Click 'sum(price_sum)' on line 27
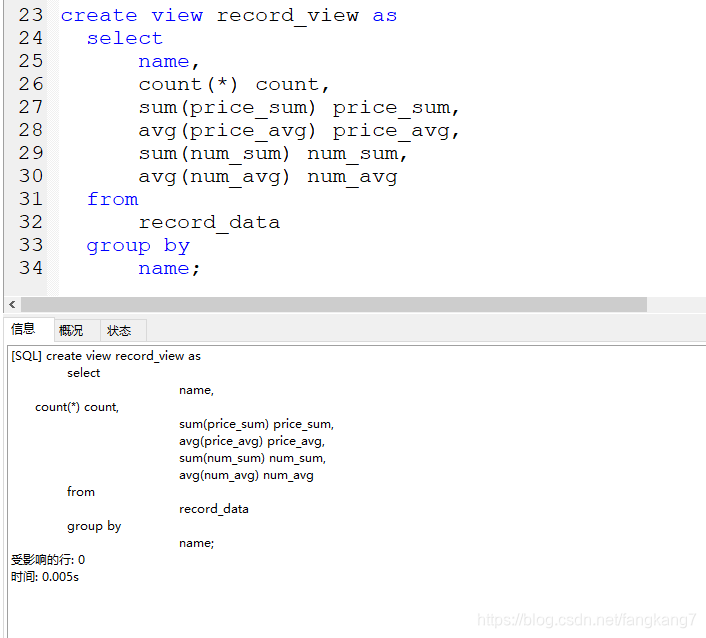 click(x=227, y=108)
